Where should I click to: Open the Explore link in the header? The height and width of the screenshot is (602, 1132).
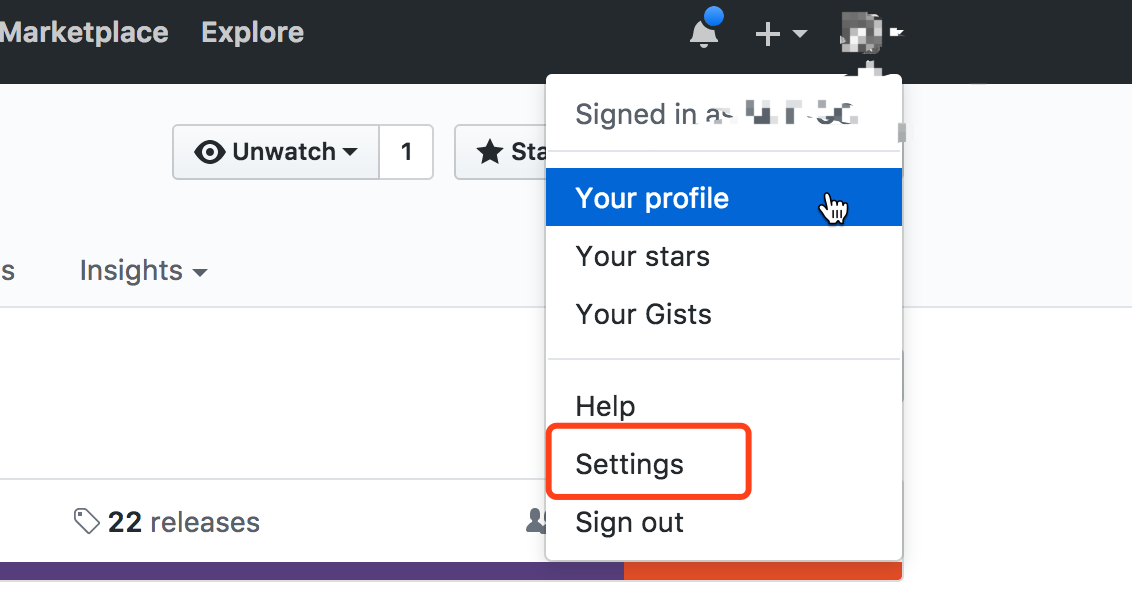[252, 32]
